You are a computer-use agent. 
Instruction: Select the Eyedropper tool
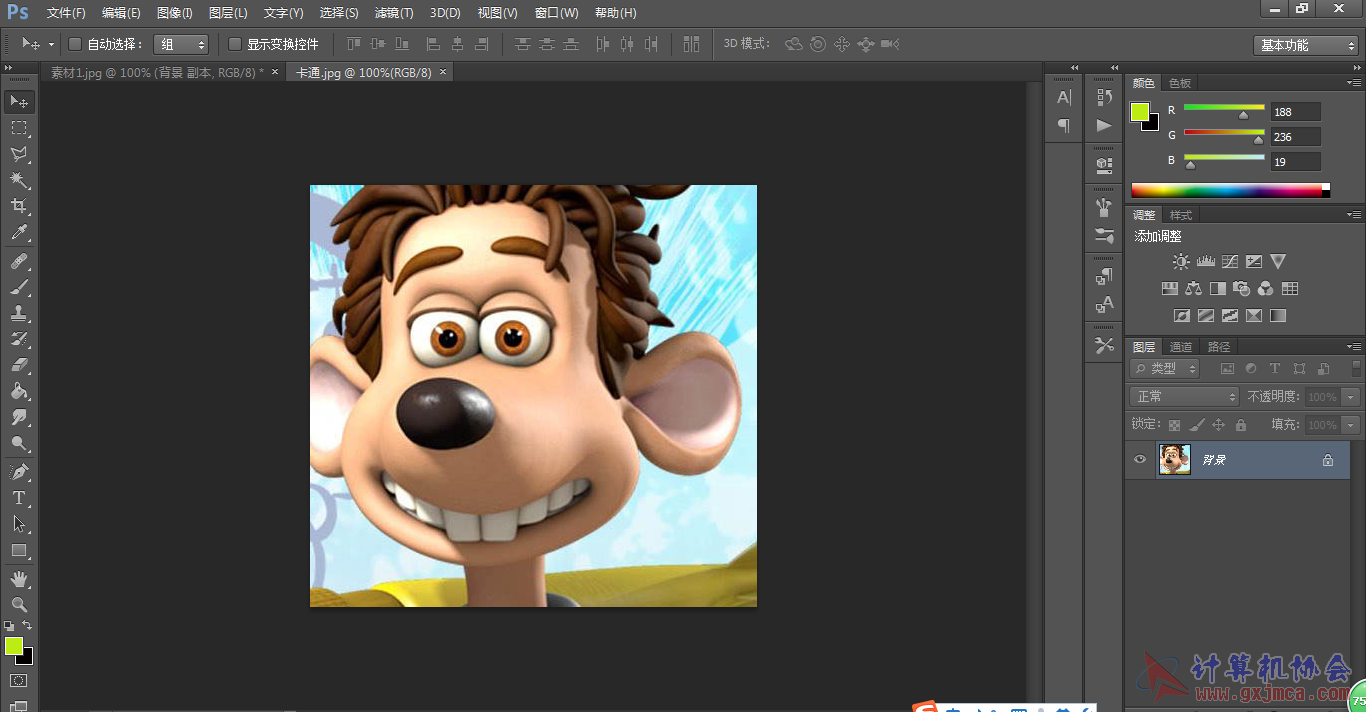pyautogui.click(x=19, y=233)
